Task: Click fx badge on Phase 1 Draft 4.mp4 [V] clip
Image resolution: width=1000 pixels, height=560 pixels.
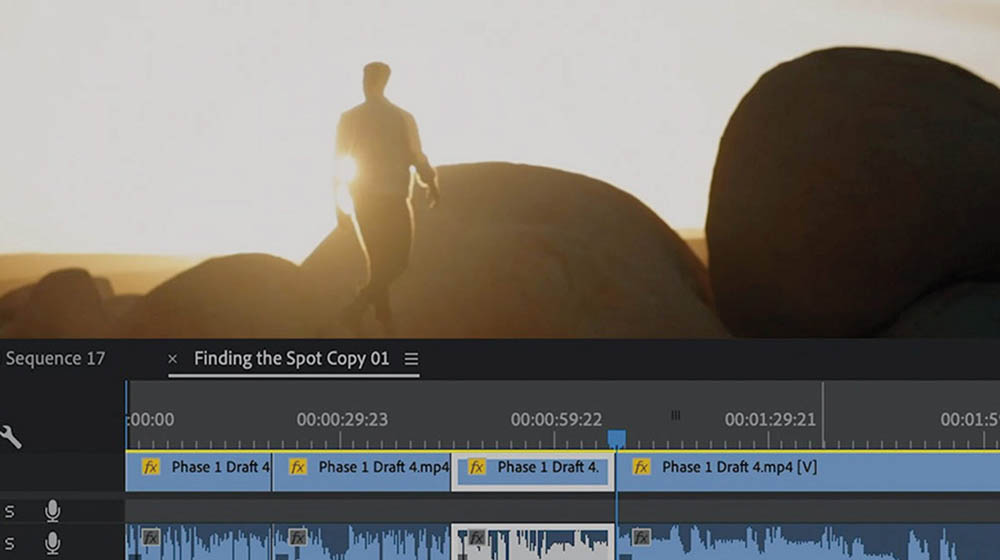Action: coord(641,467)
